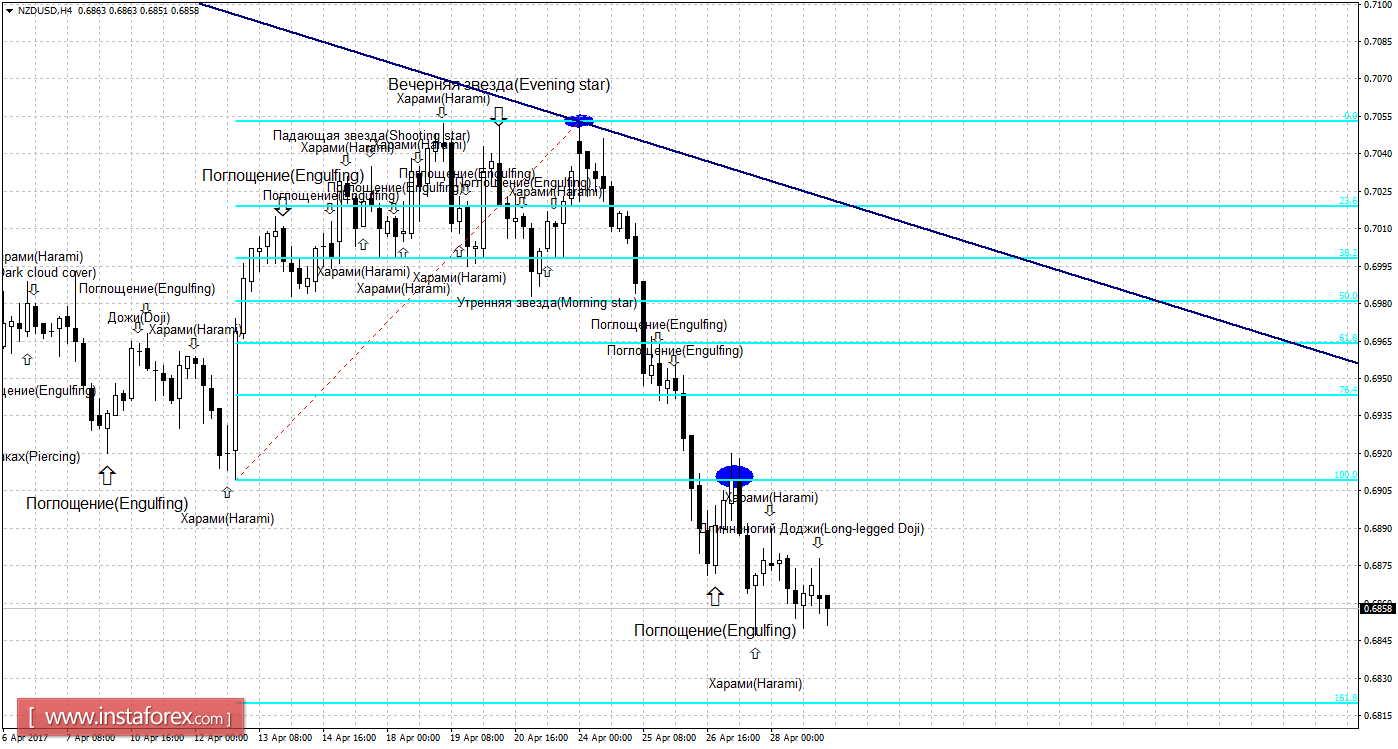Click the 50.0 Fibonacci level label
1398x749 pixels.
1349,296
